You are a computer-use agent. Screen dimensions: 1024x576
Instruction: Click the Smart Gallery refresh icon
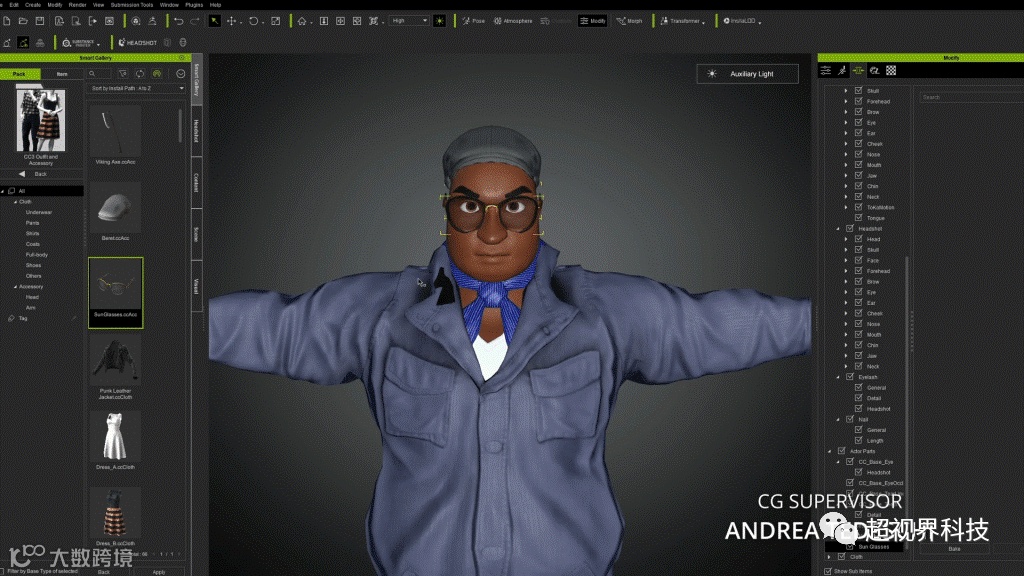(x=140, y=74)
